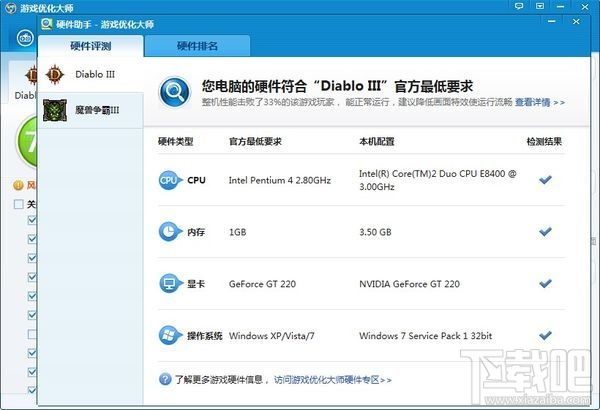The height and width of the screenshot is (410, 600).
Task: Click the 显卡 graphics card icon
Action: coord(169,284)
